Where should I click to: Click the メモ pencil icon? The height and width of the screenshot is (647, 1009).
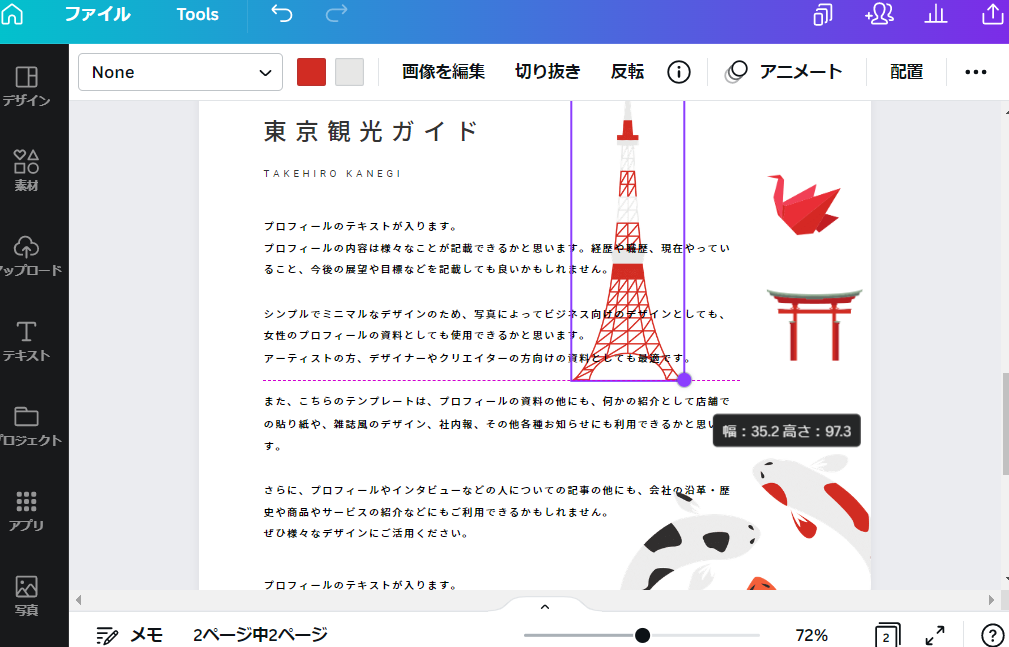click(x=107, y=636)
